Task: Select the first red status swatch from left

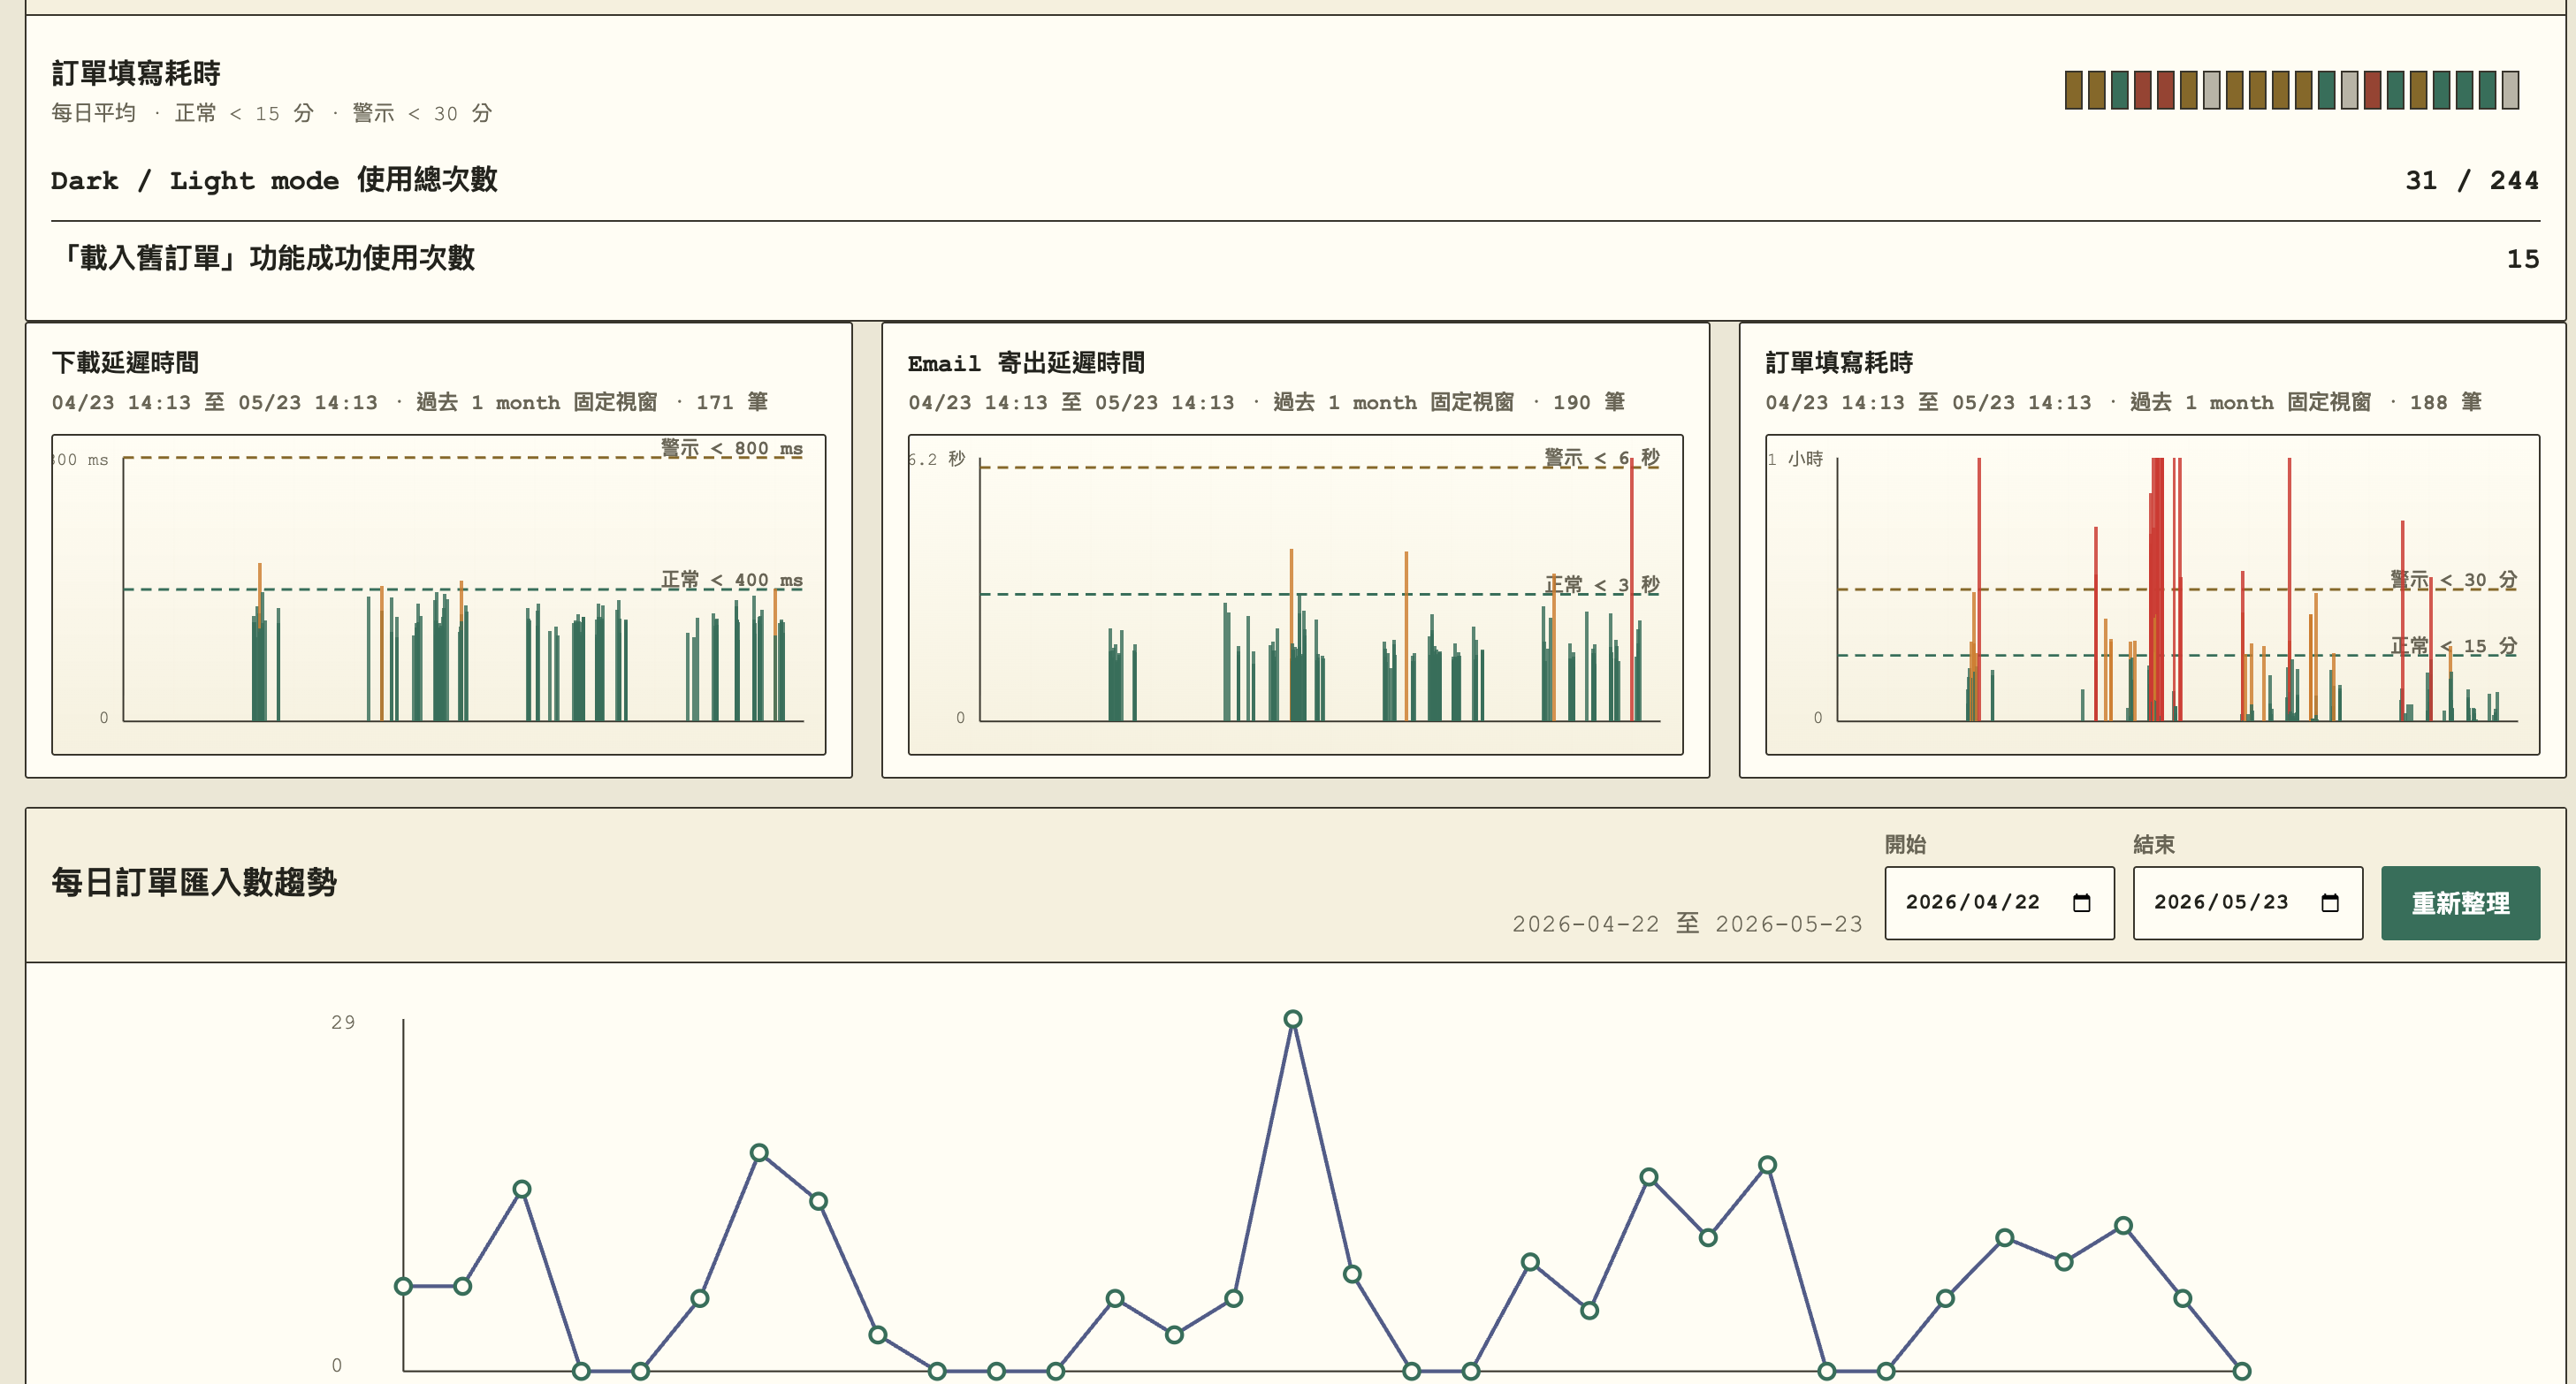Action: click(x=2142, y=90)
